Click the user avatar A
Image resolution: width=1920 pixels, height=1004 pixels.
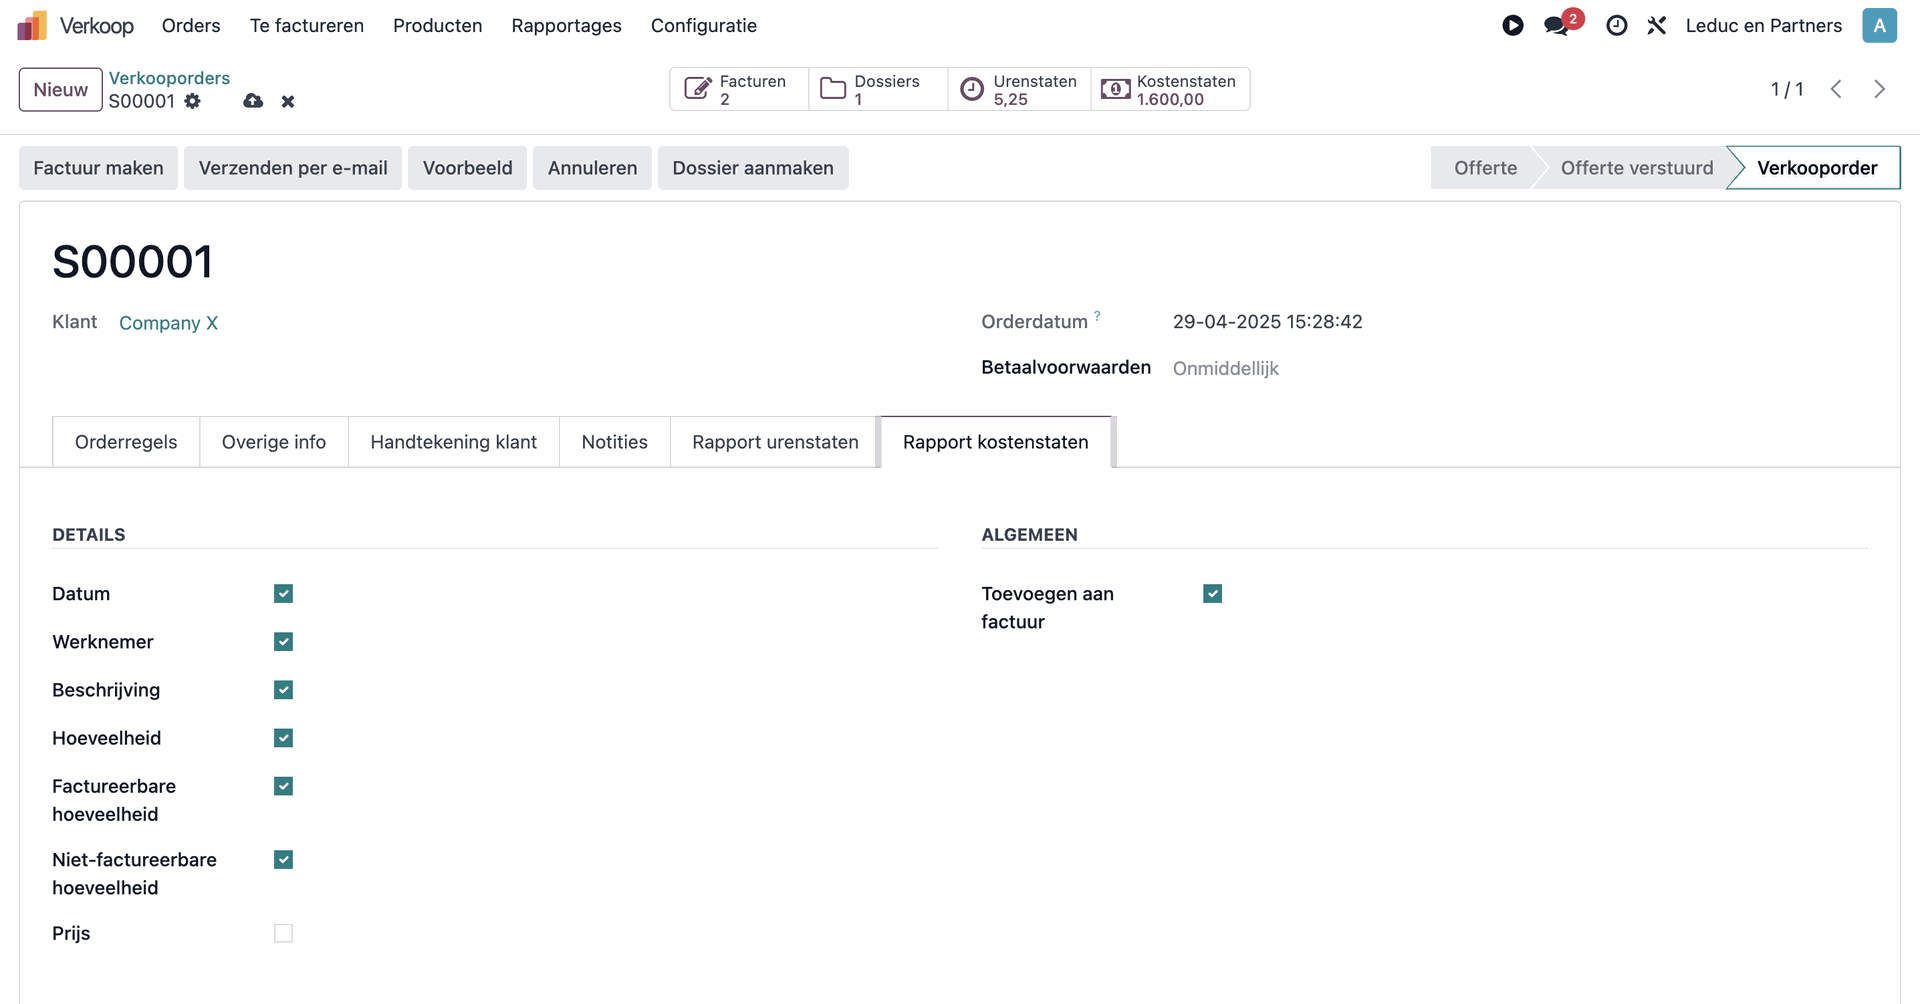pos(1879,26)
